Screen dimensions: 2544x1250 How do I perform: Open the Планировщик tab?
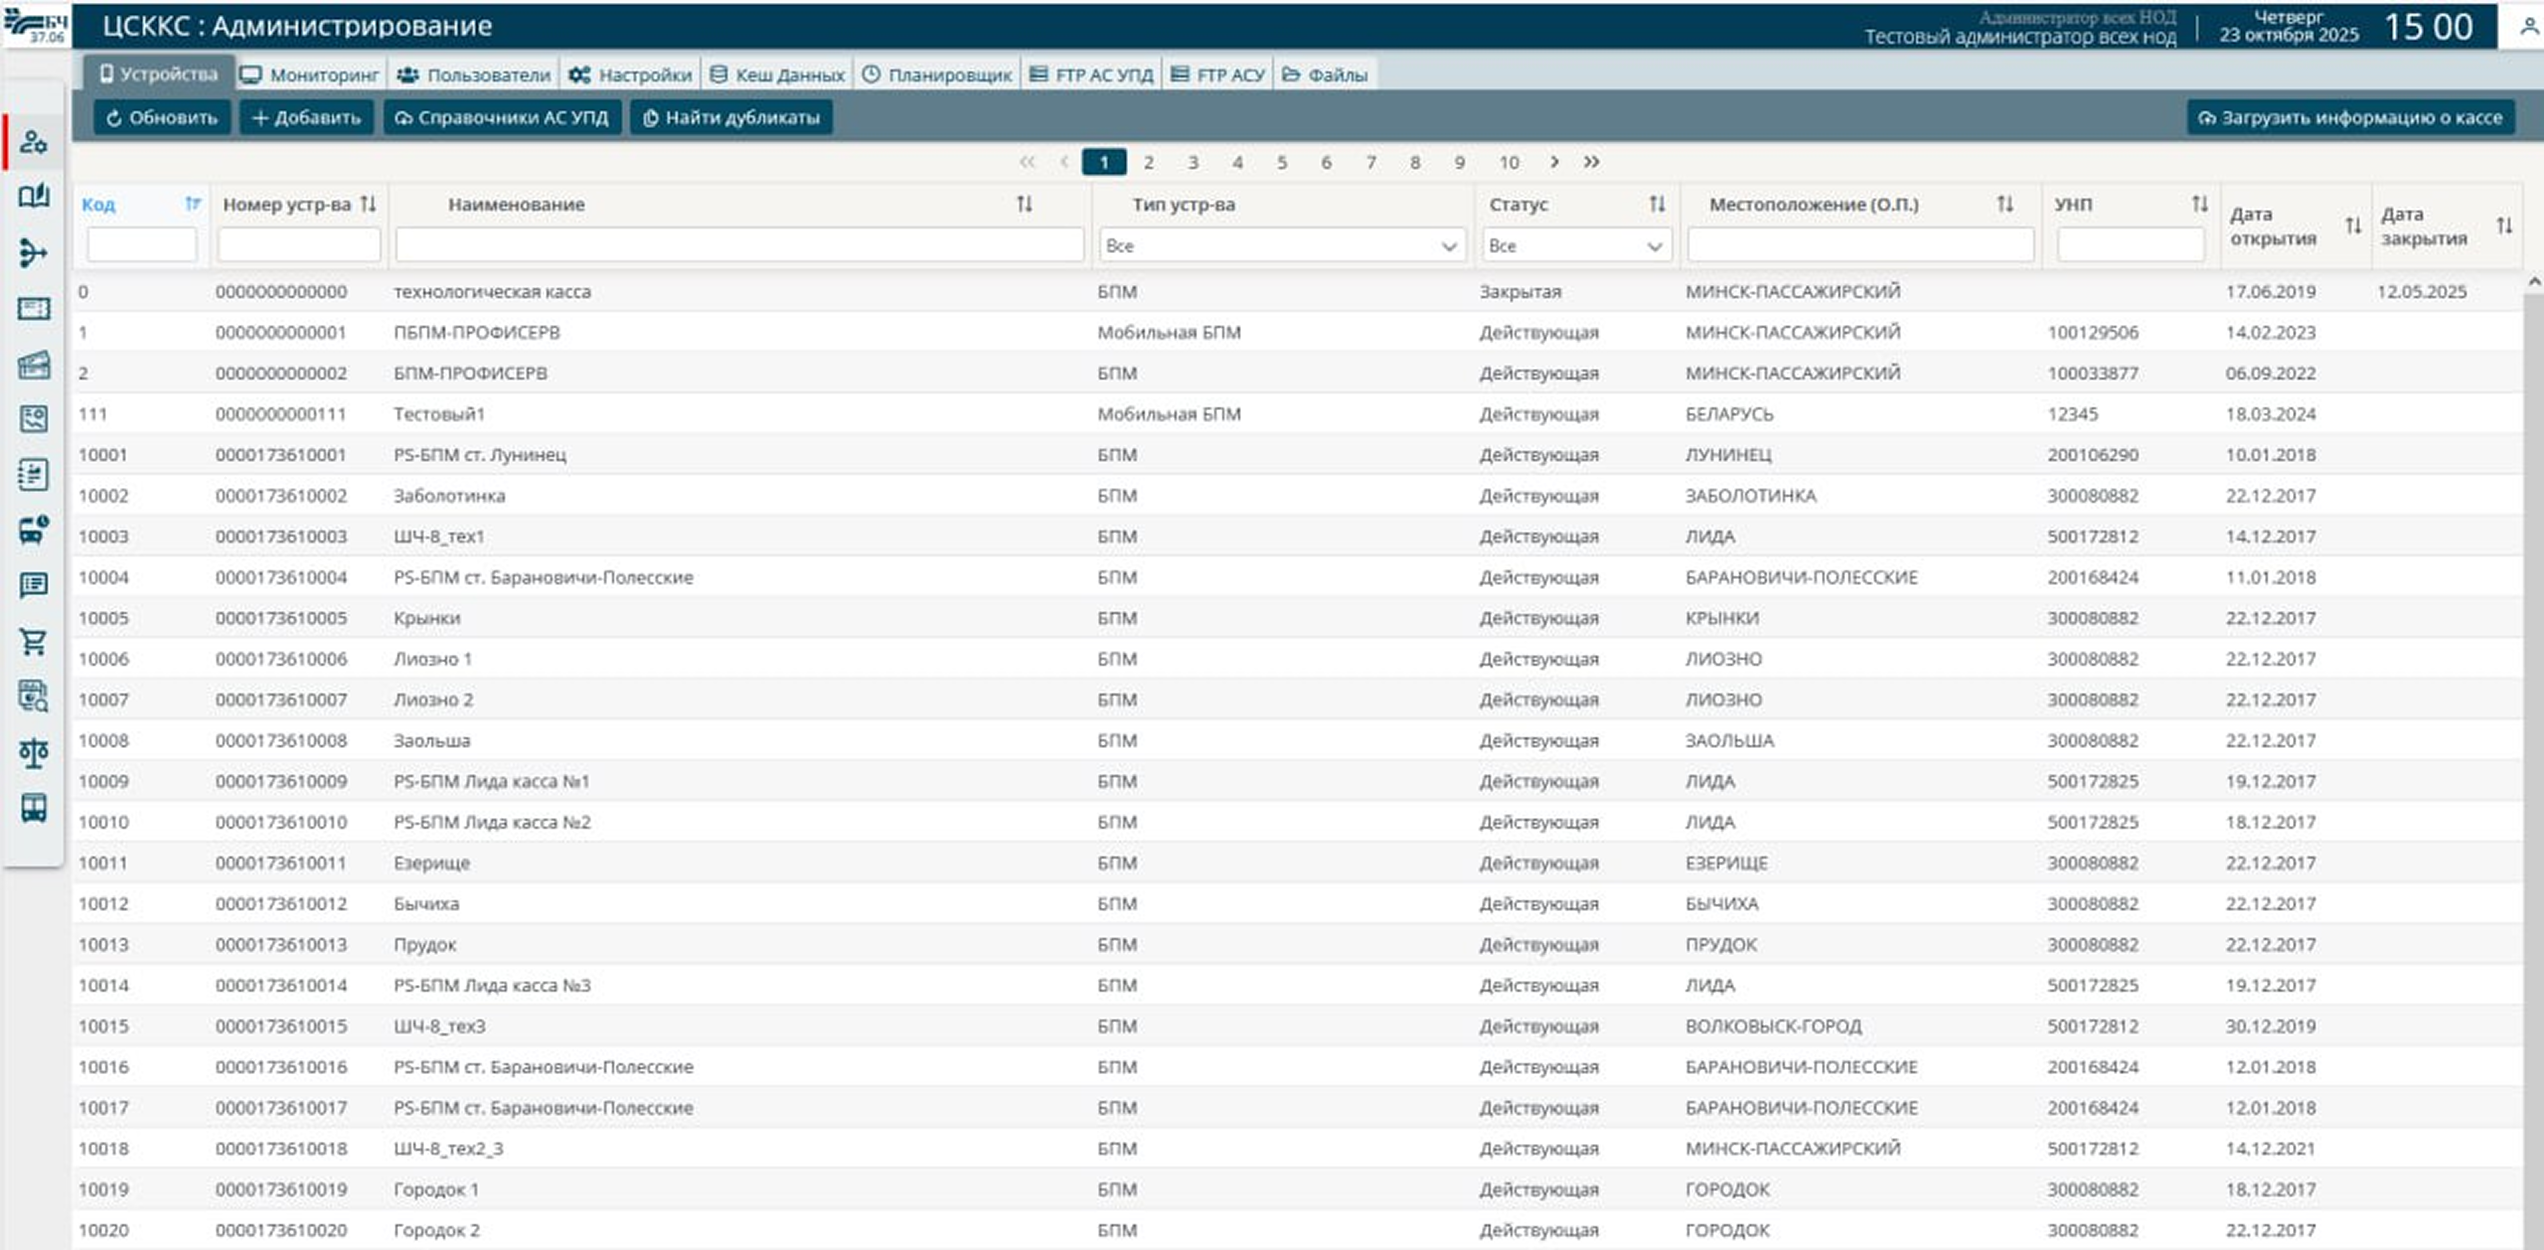tap(938, 75)
